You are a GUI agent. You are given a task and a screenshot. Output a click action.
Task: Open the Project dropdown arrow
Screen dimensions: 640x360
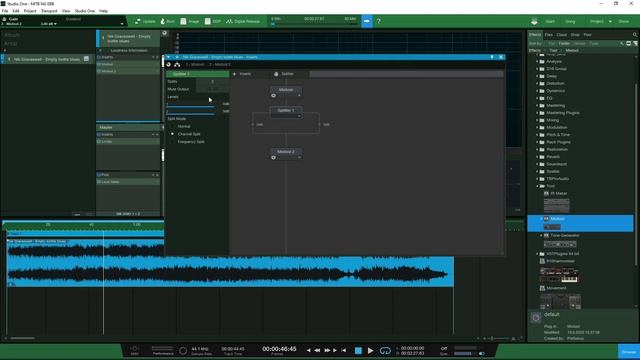610,21
